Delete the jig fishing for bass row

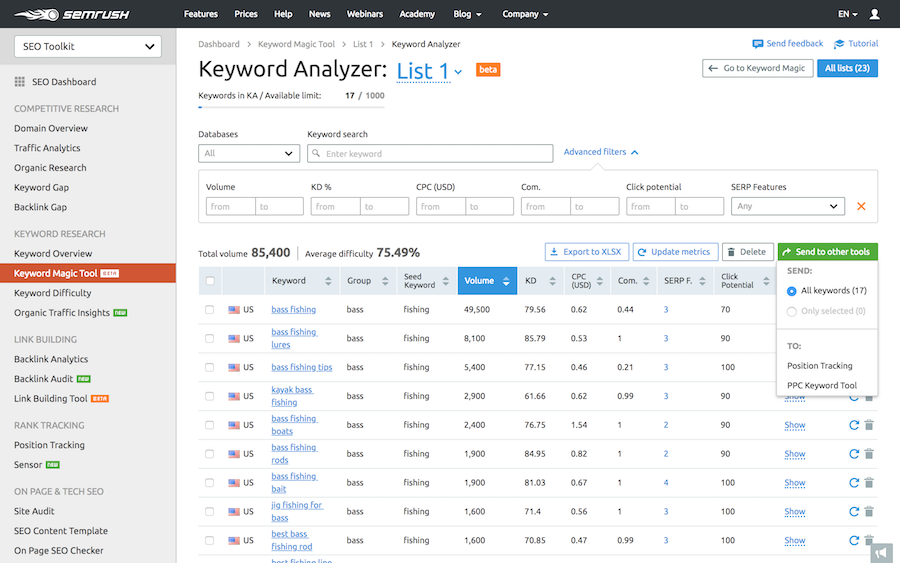[x=869, y=511]
